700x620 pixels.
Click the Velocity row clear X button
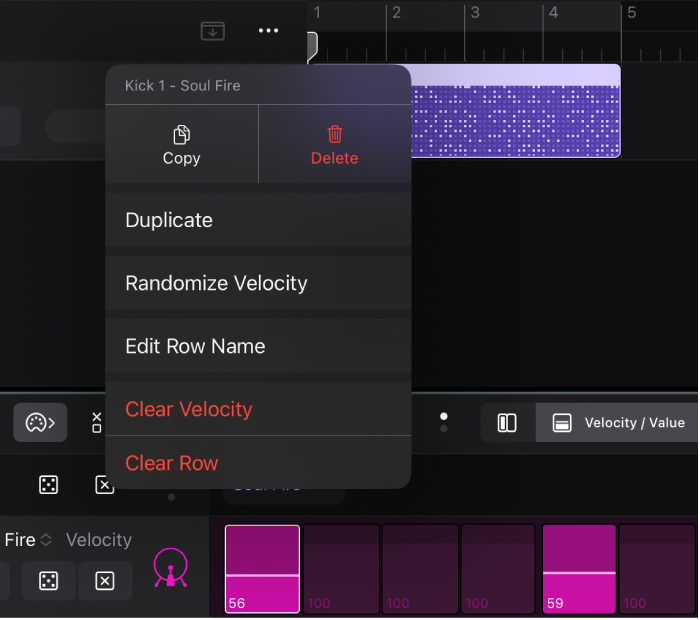click(105, 582)
